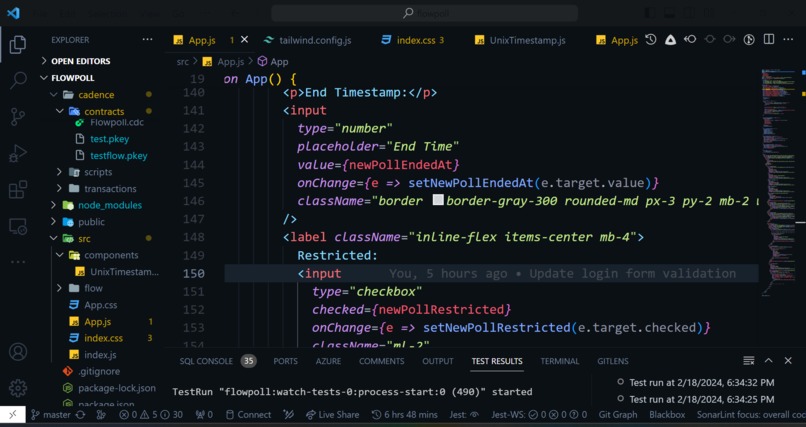The height and width of the screenshot is (427, 806).
Task: Open the Remote Explorer view
Action: (x=18, y=226)
